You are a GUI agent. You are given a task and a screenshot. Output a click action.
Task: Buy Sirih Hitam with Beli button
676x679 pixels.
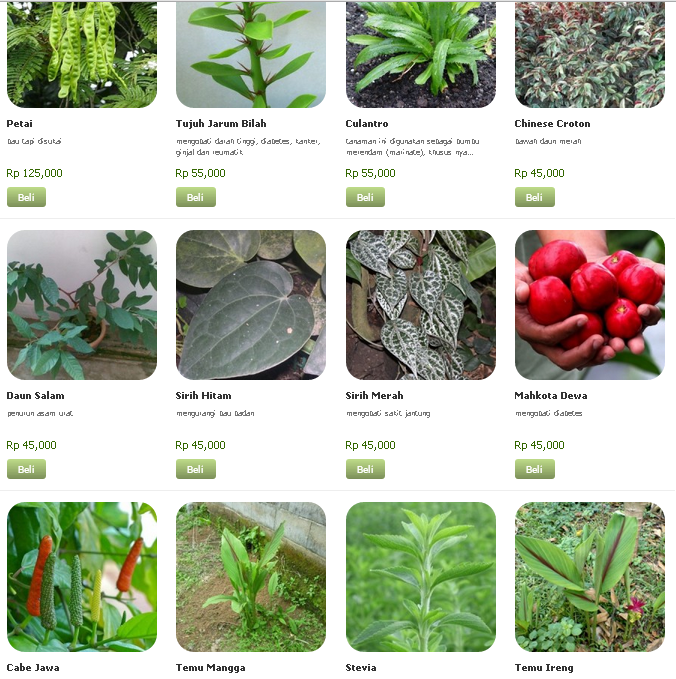click(x=196, y=469)
